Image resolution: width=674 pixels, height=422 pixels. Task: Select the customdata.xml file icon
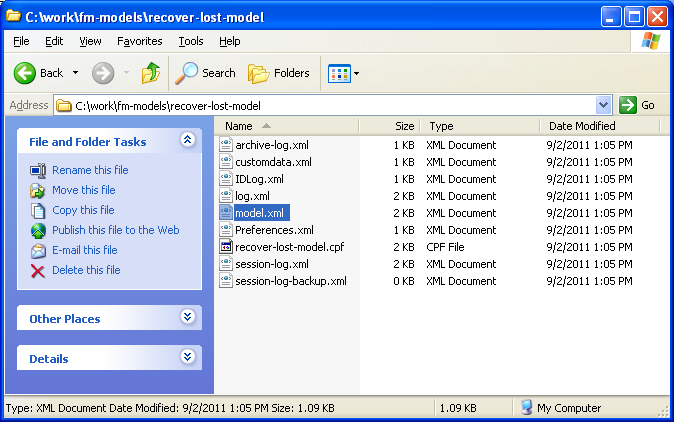[226, 162]
